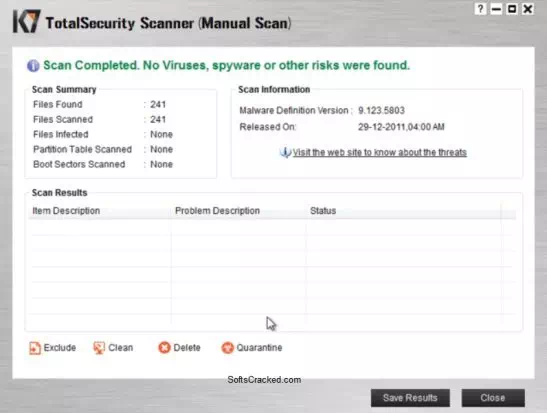Click the K7 logo icon
The height and width of the screenshot is (413, 547).
point(27,21)
